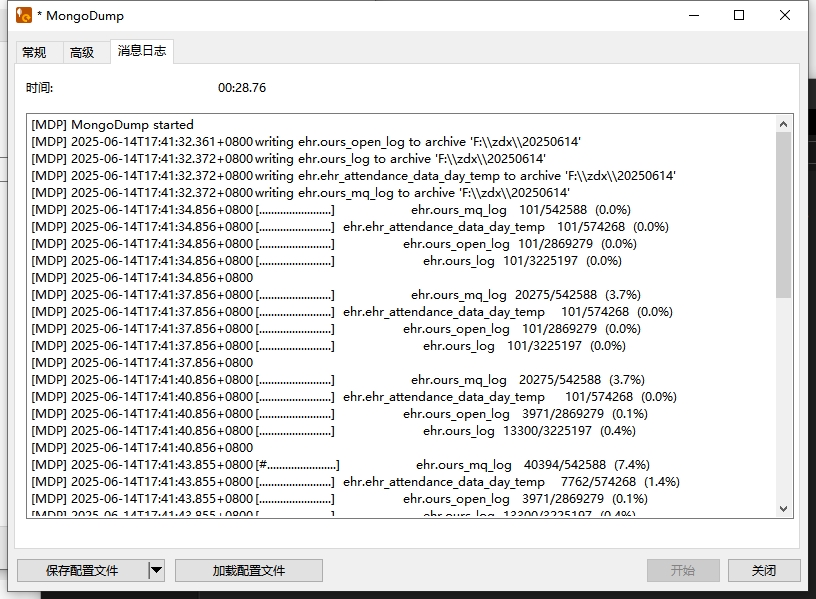Click the attendance_data_day_temp 101/574268 line at 17:41:34
The width and height of the screenshot is (816, 599).
coord(350,227)
